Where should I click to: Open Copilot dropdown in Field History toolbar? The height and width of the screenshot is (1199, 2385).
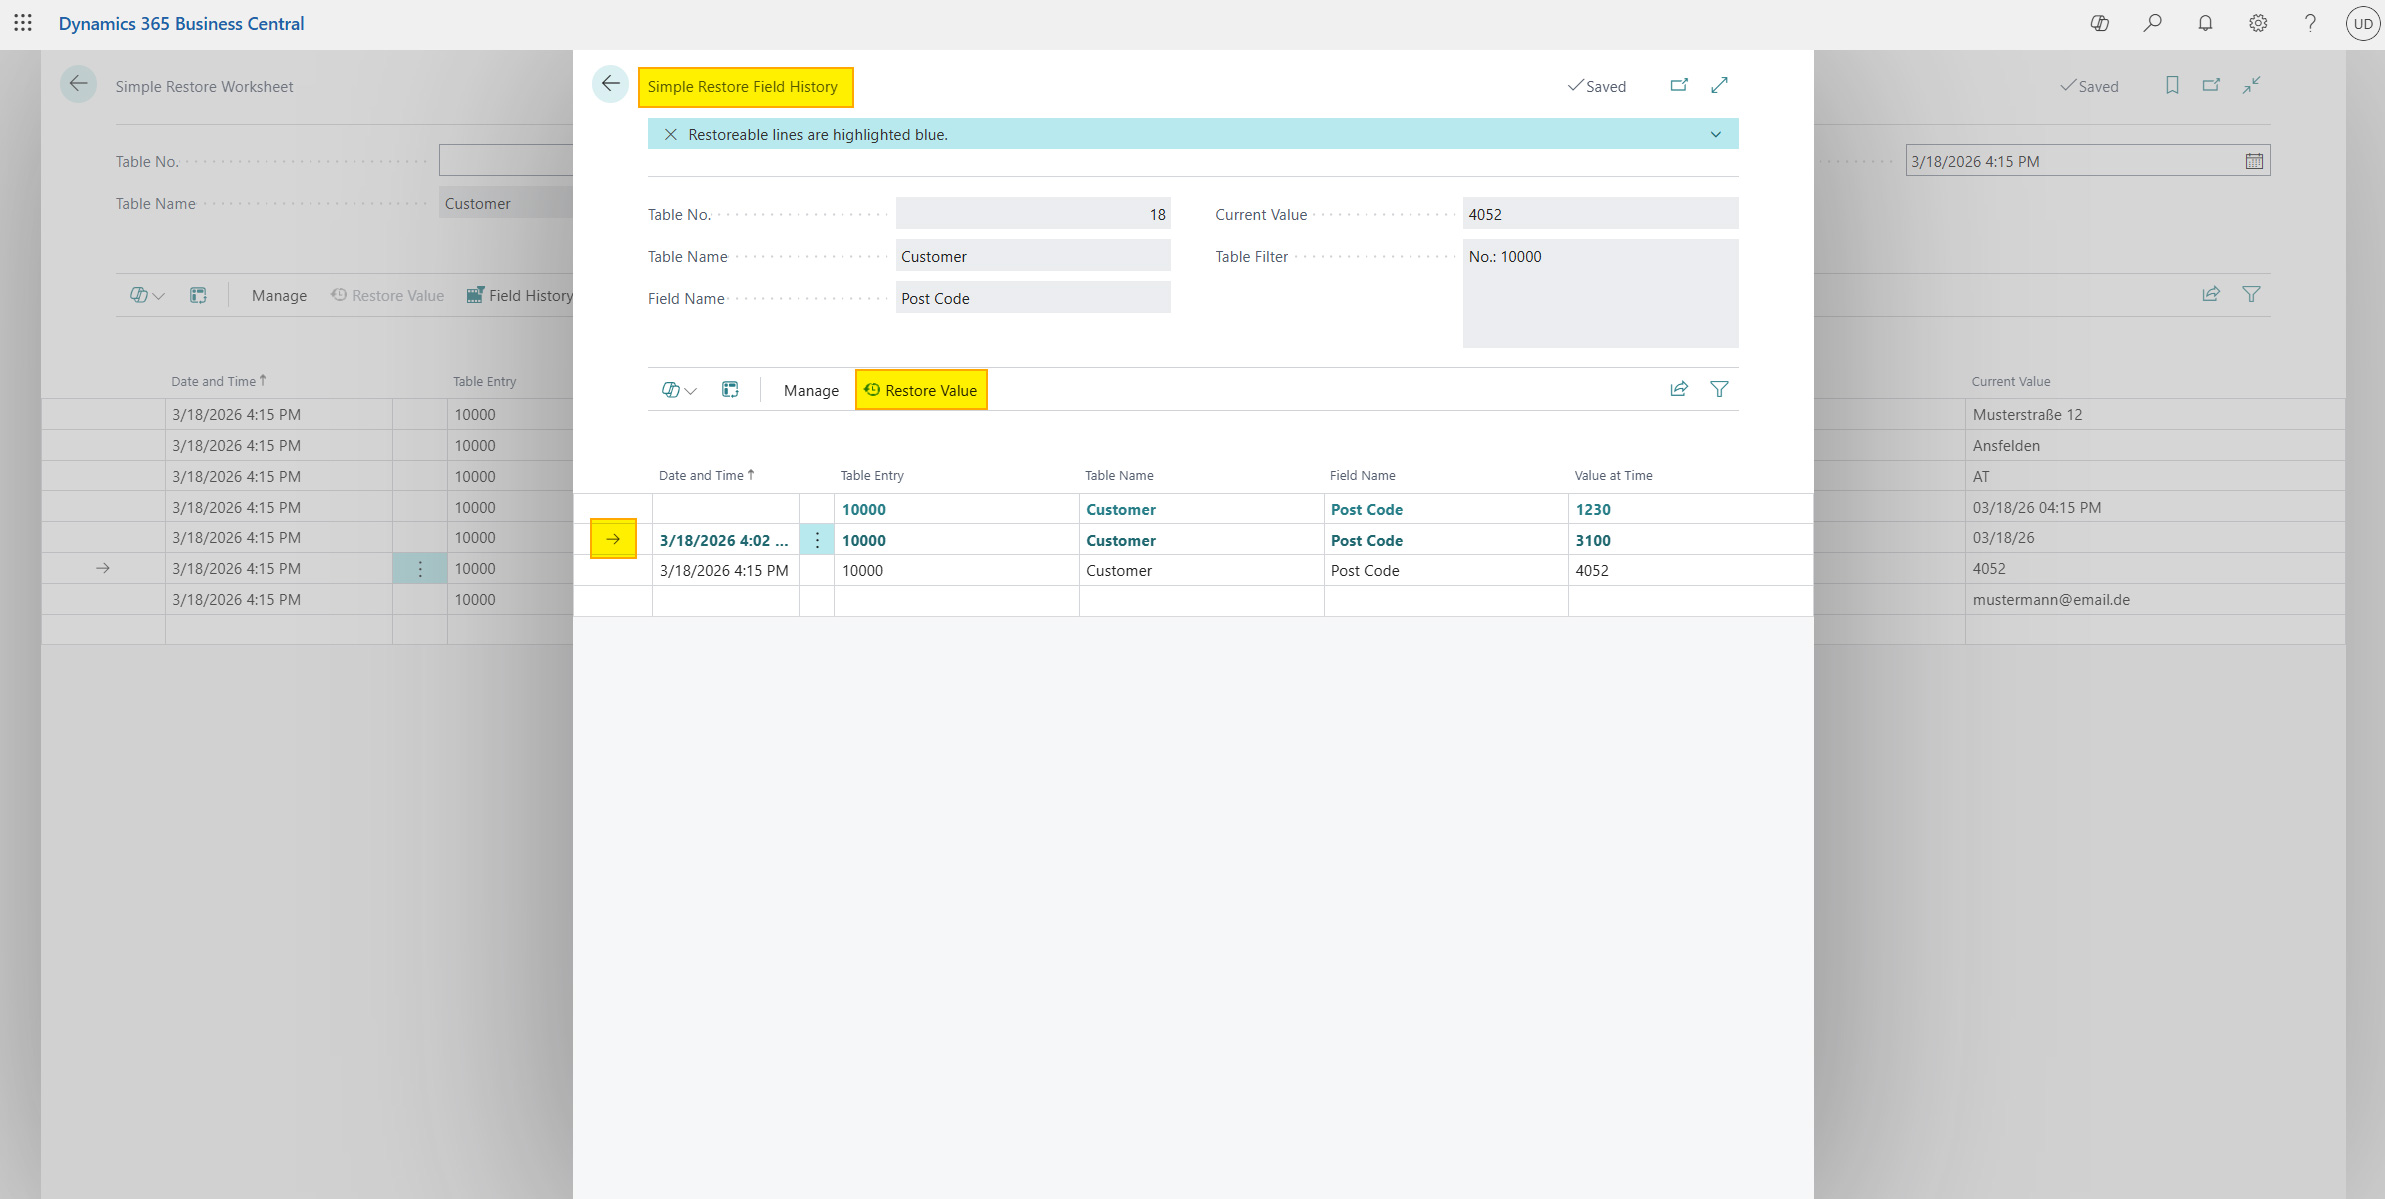coord(679,390)
